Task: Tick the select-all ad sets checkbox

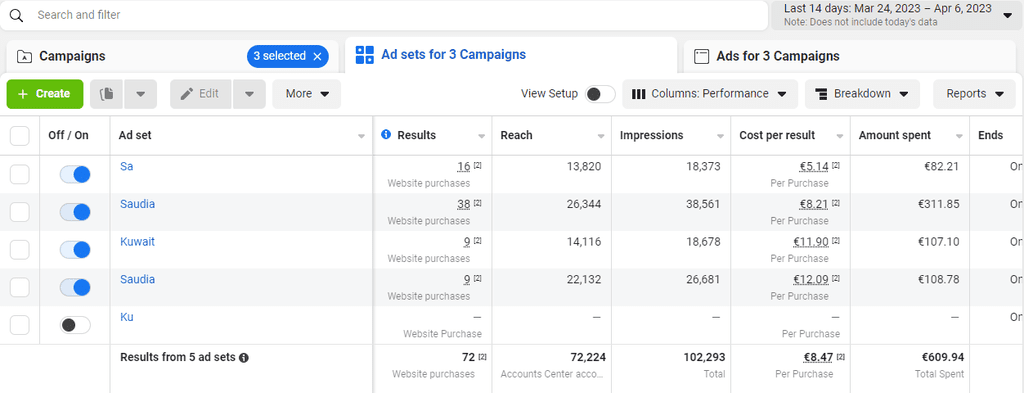Action: click(x=20, y=136)
